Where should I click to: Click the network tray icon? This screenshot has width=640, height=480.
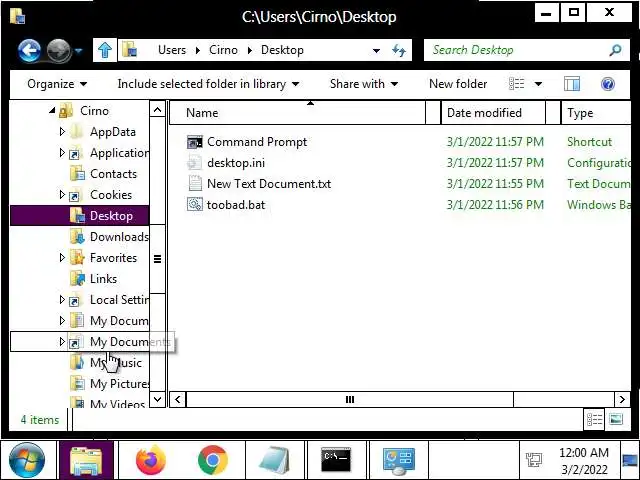[533, 460]
